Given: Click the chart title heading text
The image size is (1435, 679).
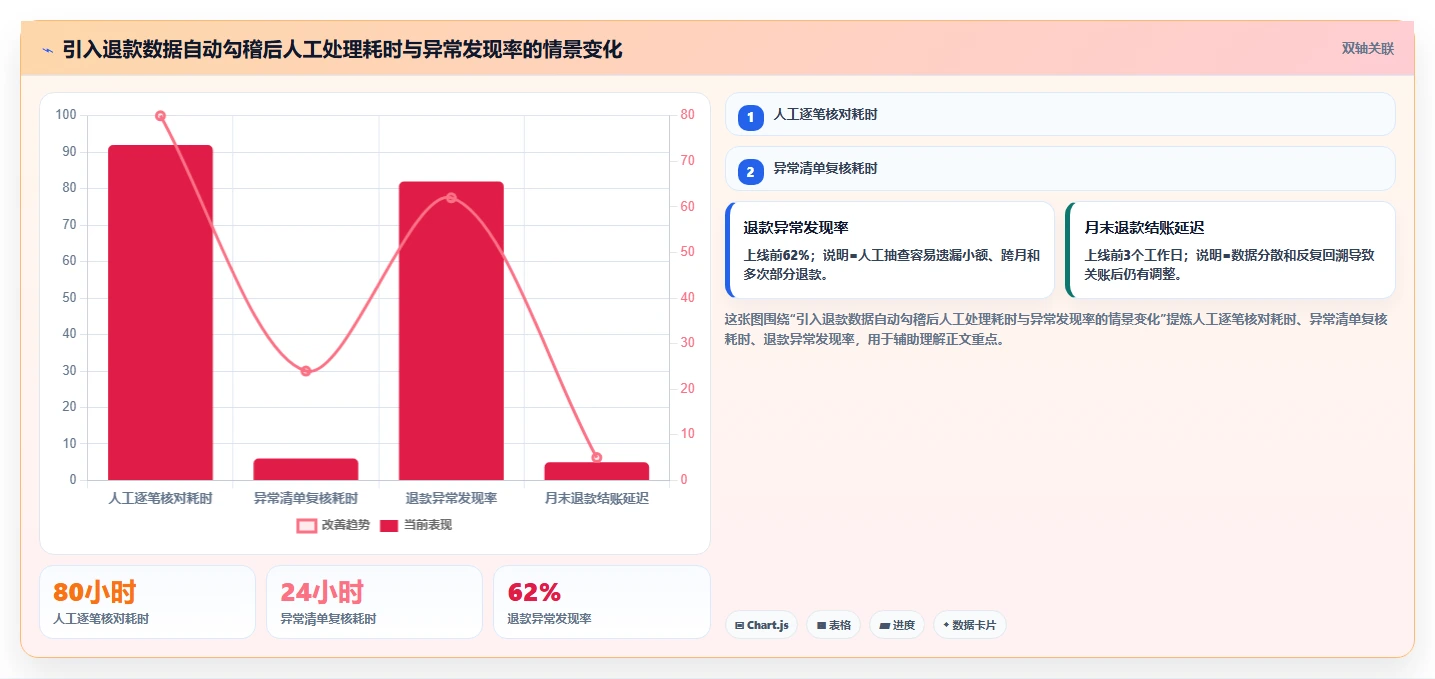Looking at the screenshot, I should pos(342,49).
